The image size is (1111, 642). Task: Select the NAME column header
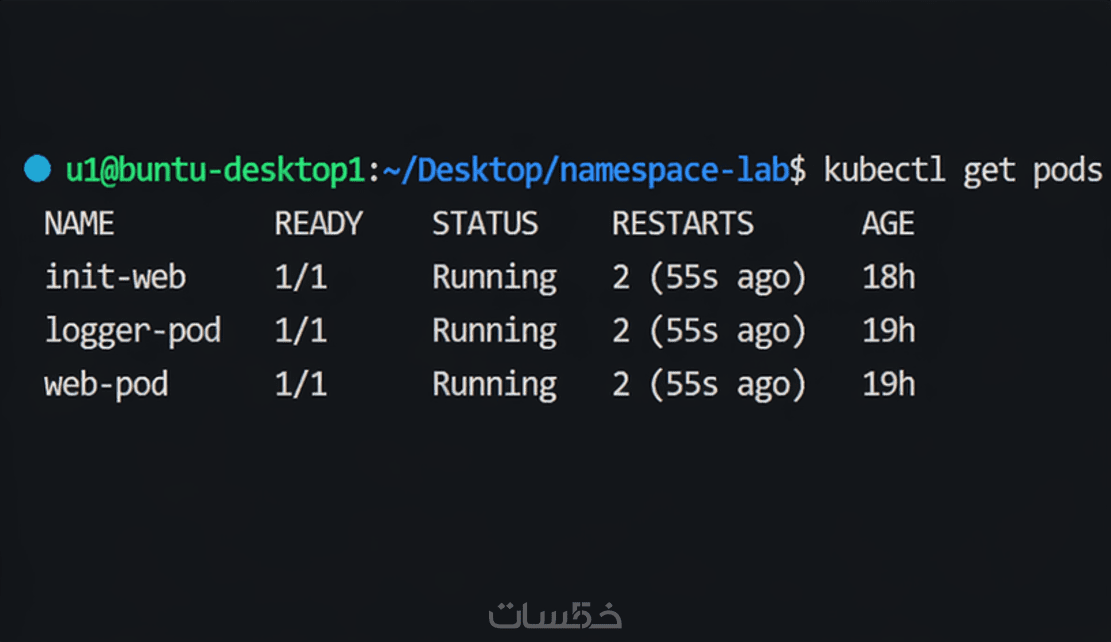[x=79, y=223]
